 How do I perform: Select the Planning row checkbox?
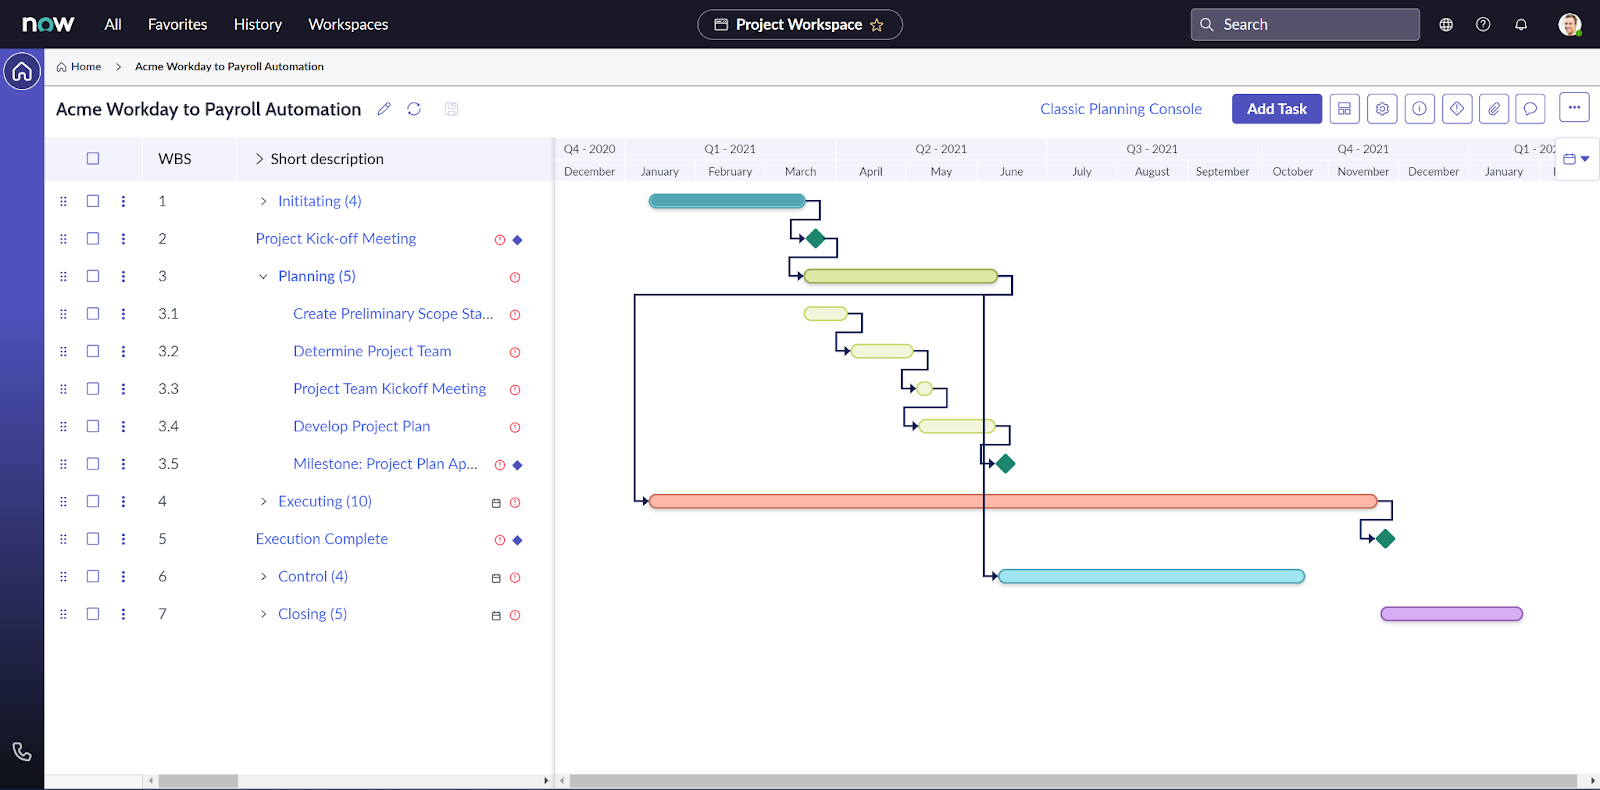(x=93, y=276)
